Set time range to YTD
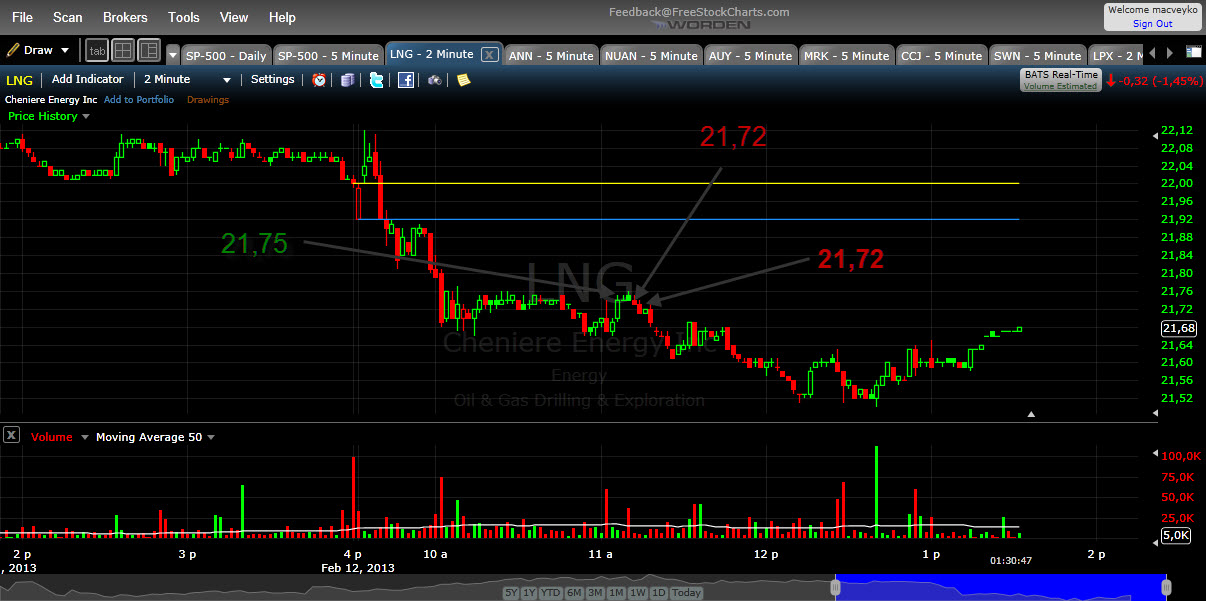The width and height of the screenshot is (1206, 601). coord(550,593)
